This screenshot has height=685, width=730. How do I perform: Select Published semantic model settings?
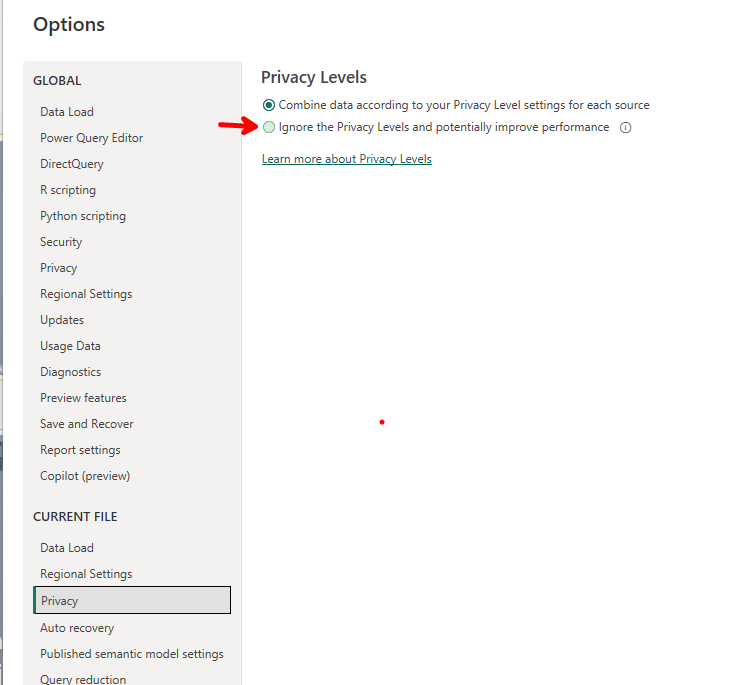coord(132,654)
